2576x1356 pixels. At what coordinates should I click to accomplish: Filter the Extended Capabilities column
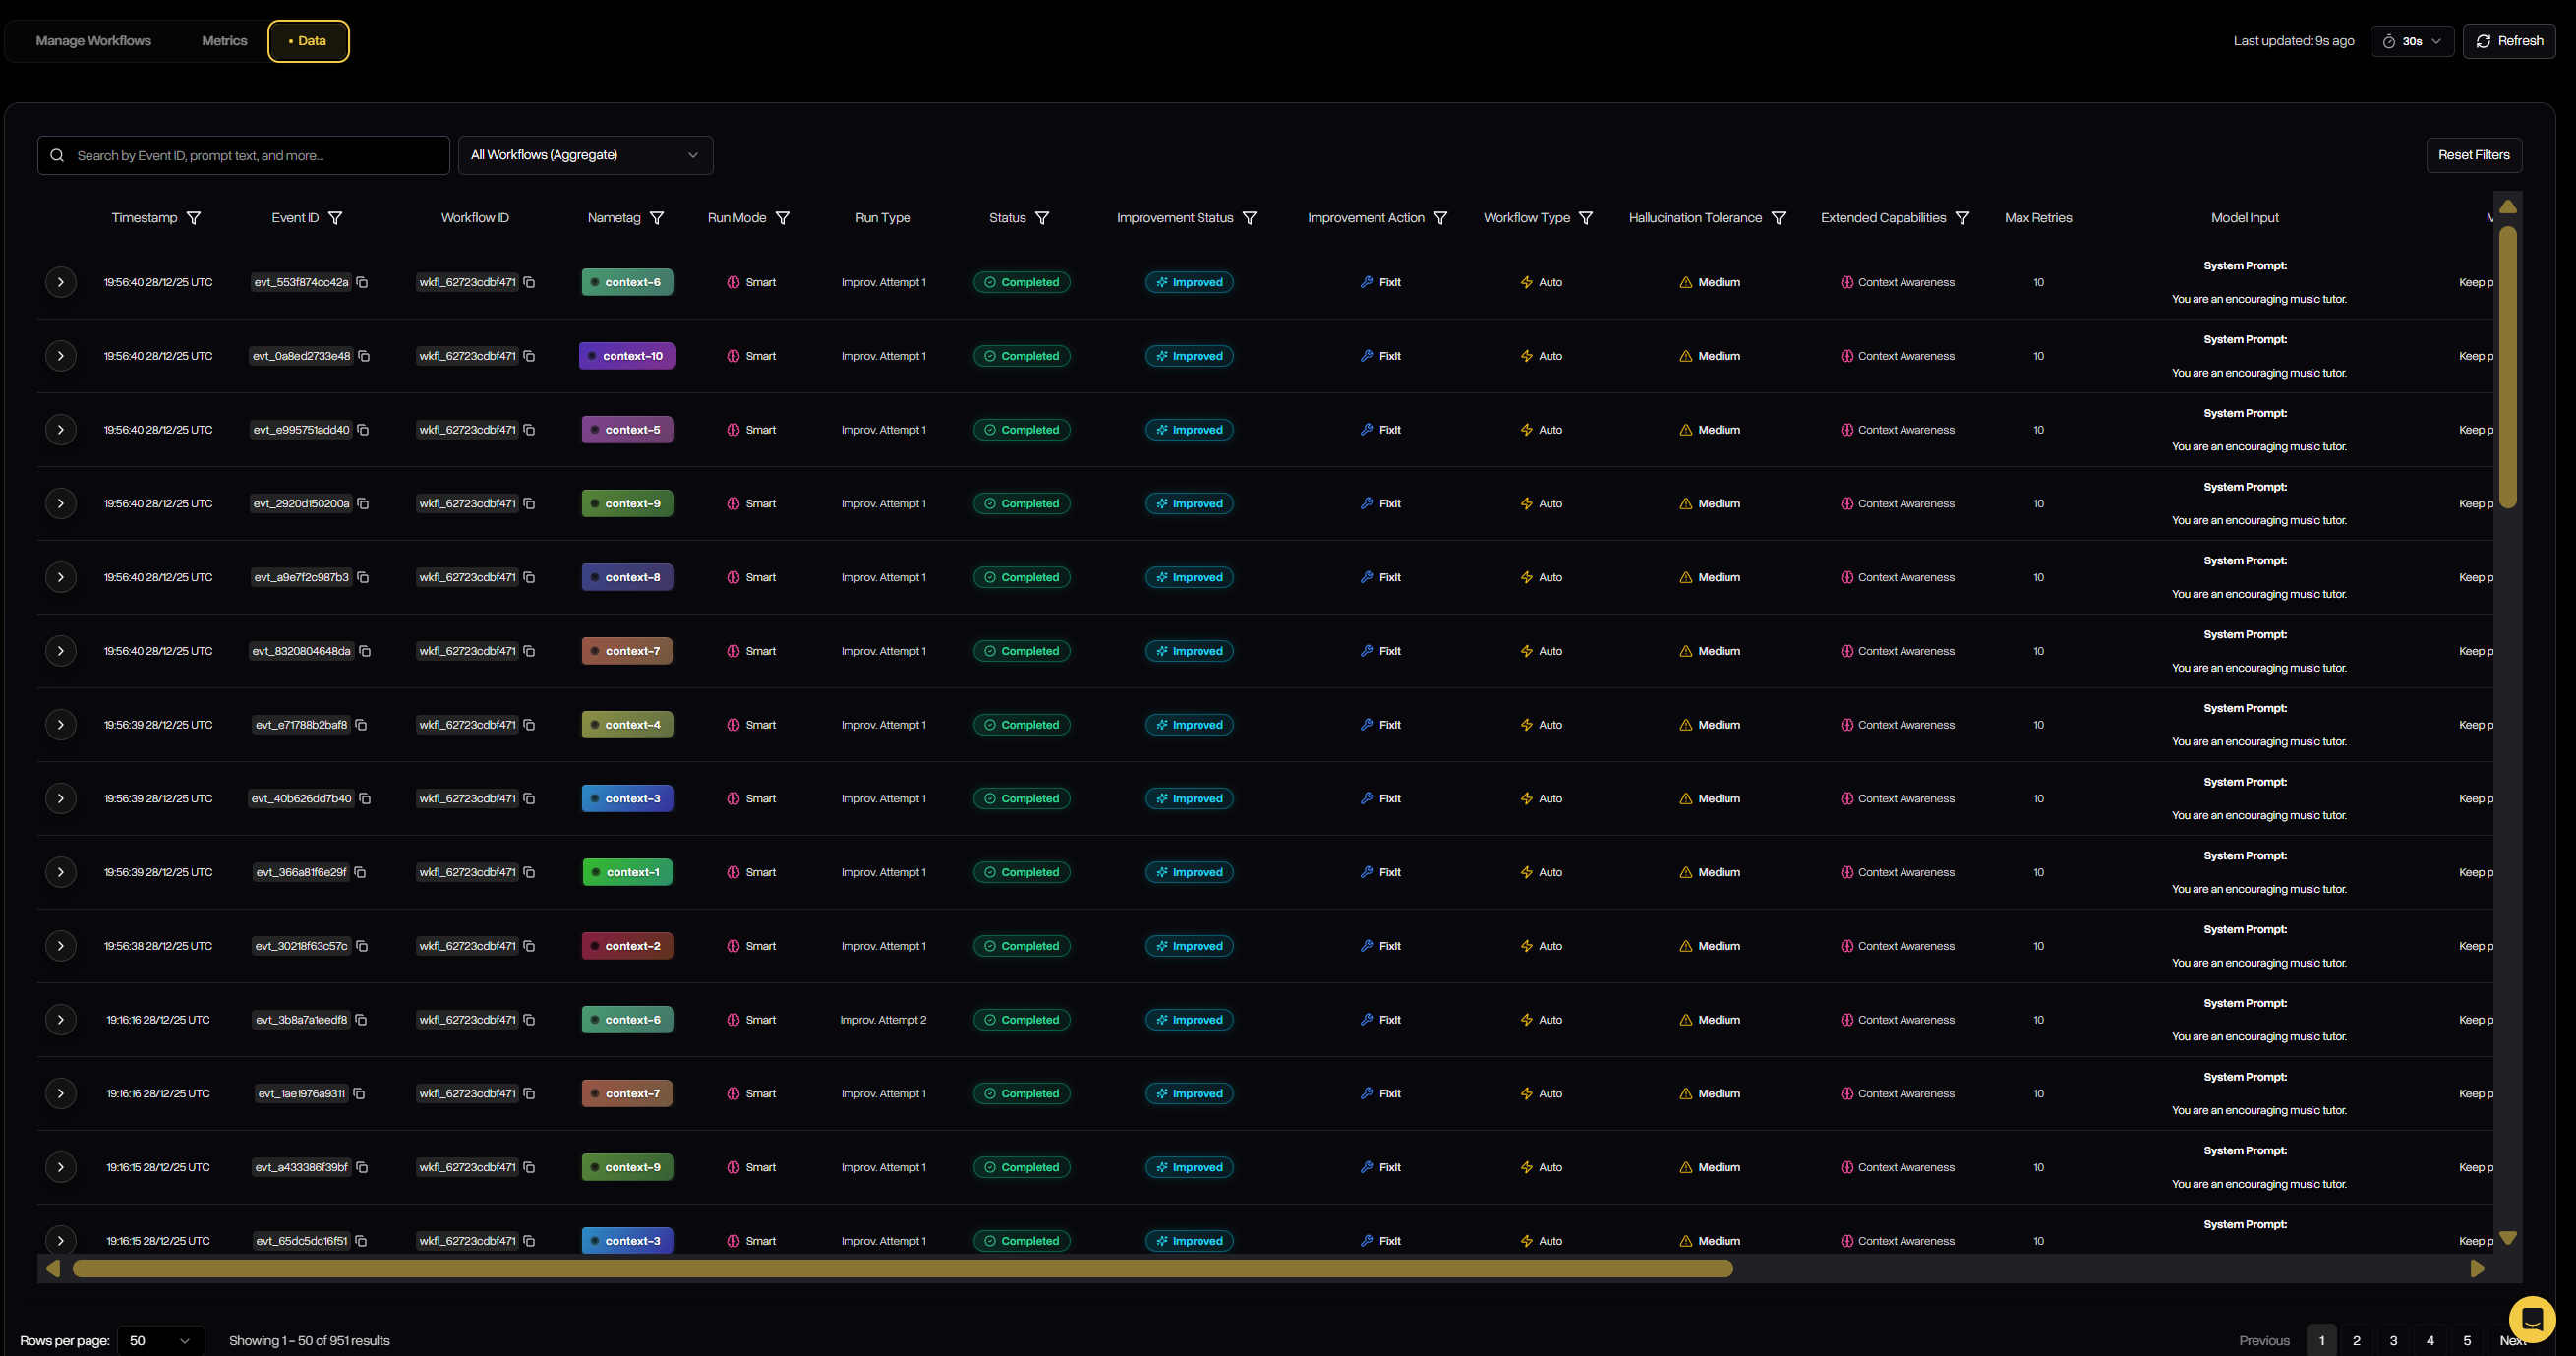pyautogui.click(x=1963, y=217)
